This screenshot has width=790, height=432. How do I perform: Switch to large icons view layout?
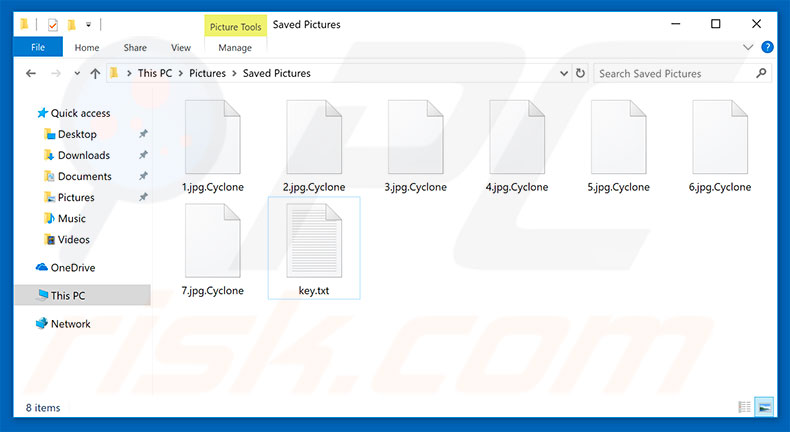tap(764, 407)
